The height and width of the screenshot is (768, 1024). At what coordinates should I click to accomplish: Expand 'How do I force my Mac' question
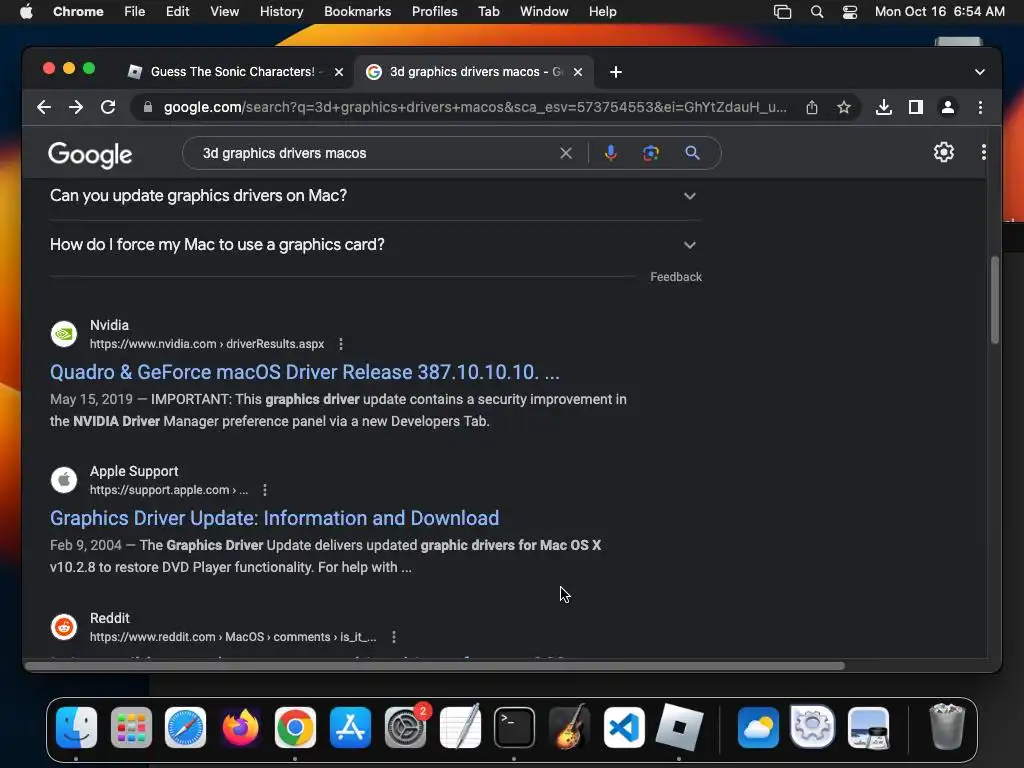(376, 245)
